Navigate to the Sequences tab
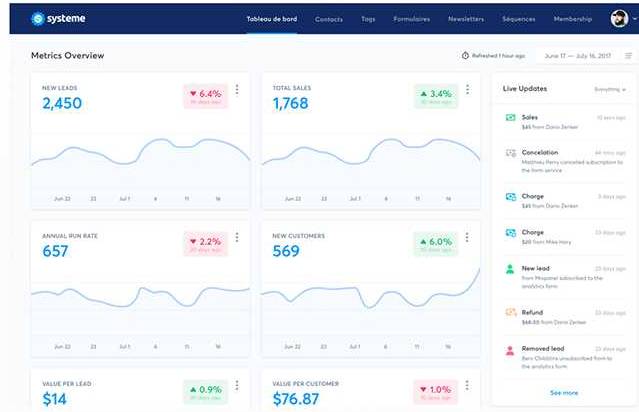The height and width of the screenshot is (412, 639). [x=518, y=19]
